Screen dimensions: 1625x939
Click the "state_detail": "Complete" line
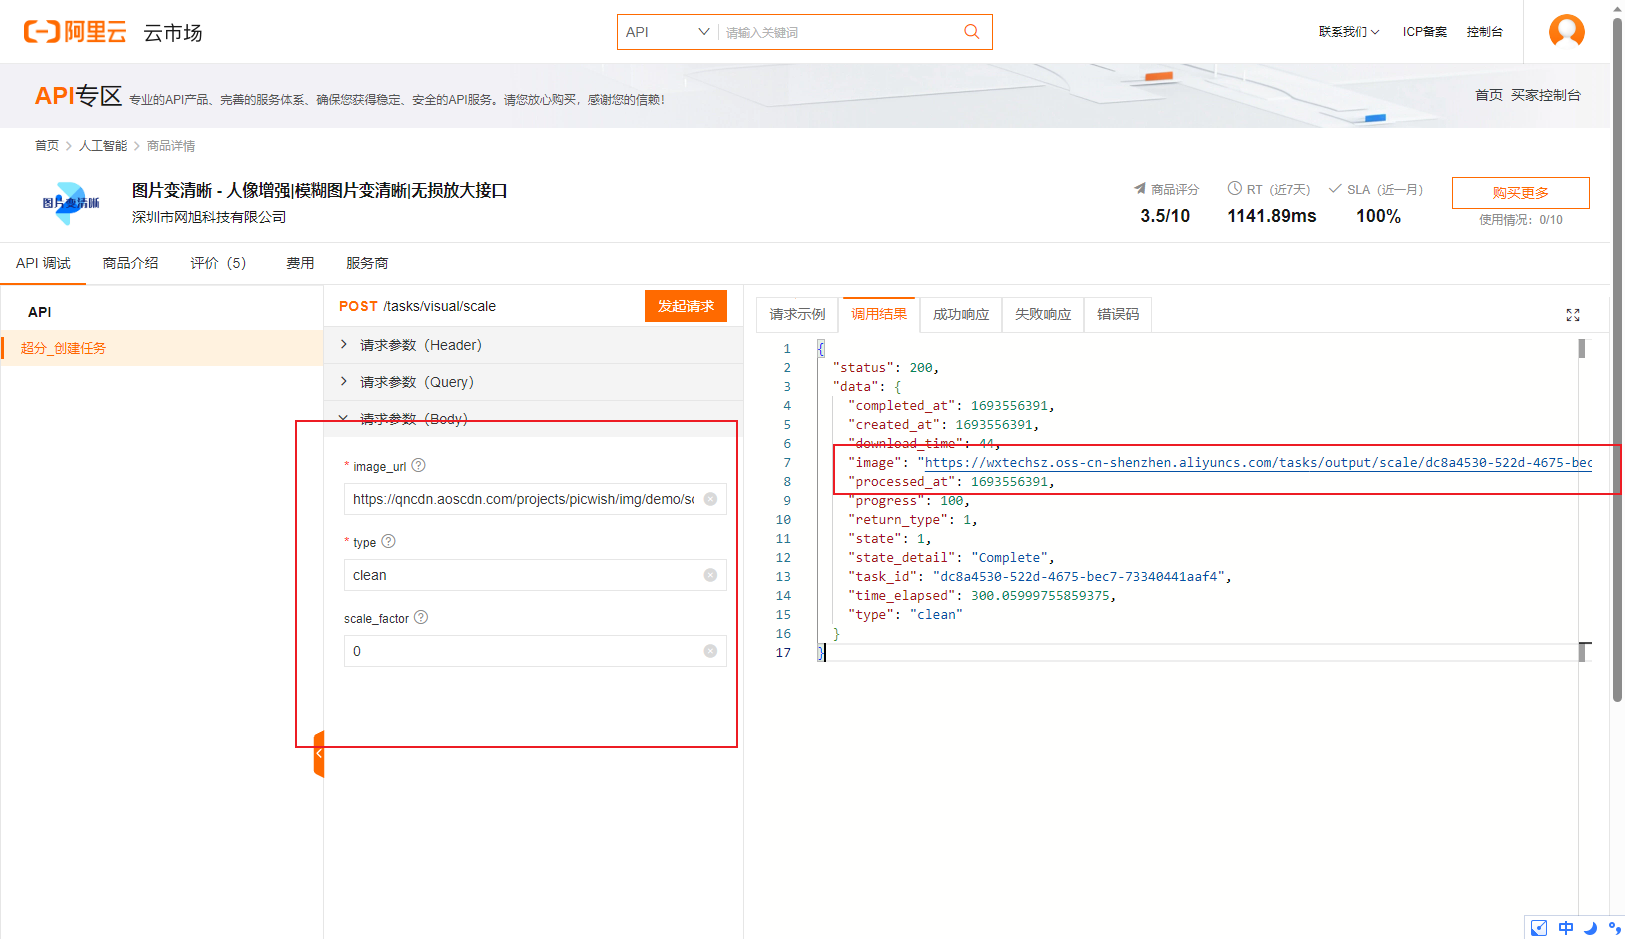click(x=951, y=558)
